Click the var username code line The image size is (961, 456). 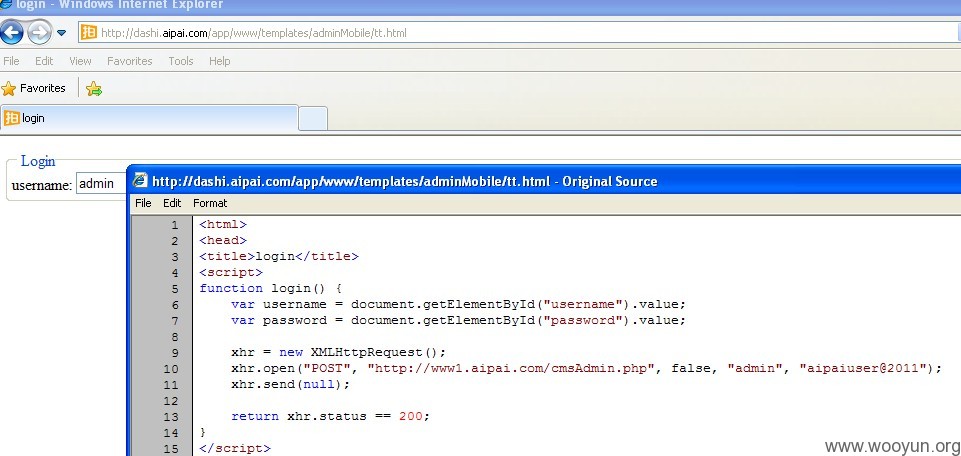point(458,305)
